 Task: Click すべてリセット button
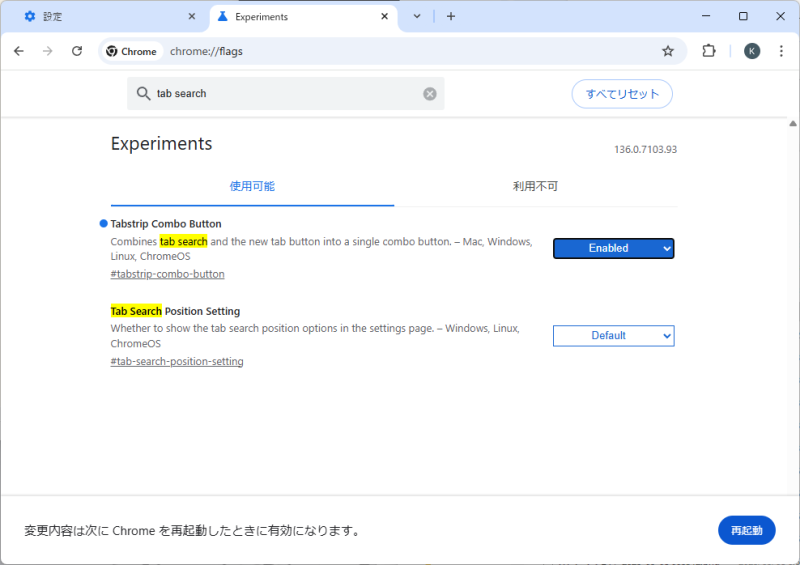coord(622,94)
